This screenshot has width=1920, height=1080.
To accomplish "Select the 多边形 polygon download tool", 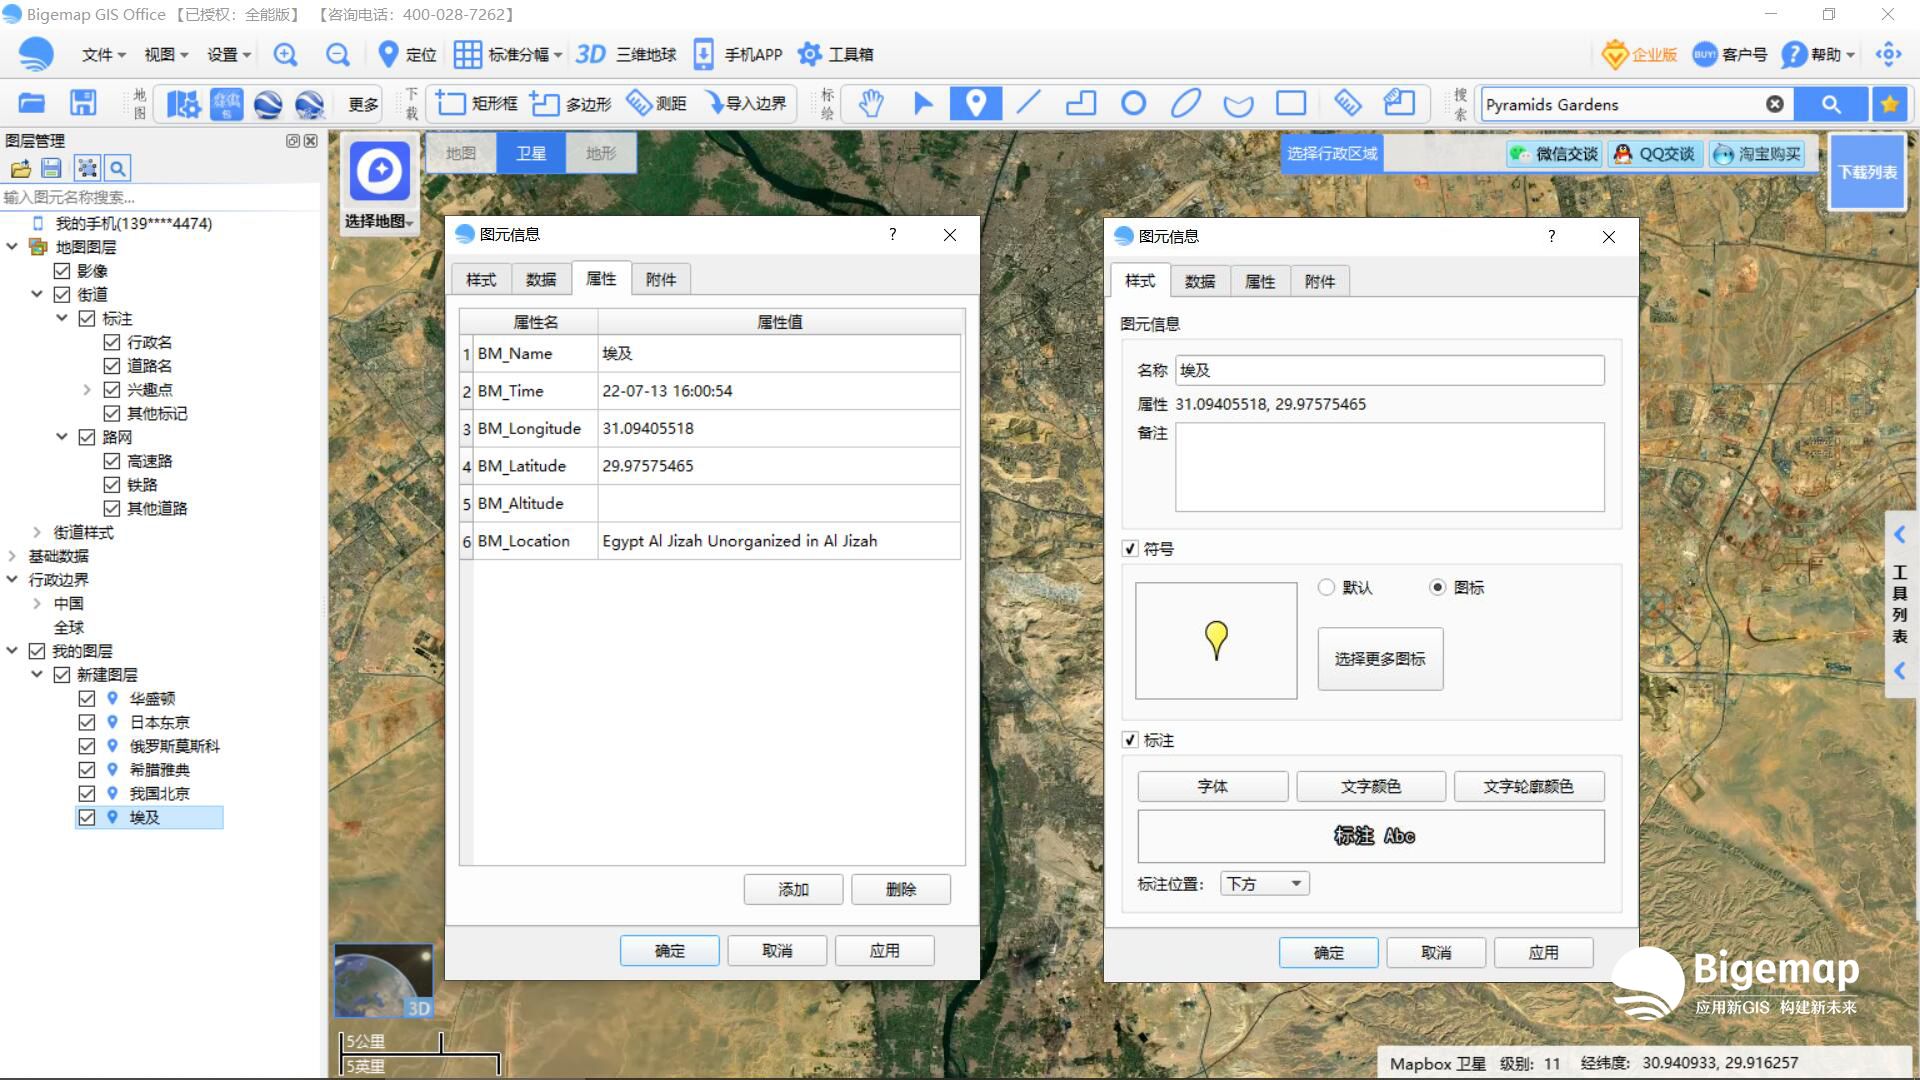I will (571, 103).
